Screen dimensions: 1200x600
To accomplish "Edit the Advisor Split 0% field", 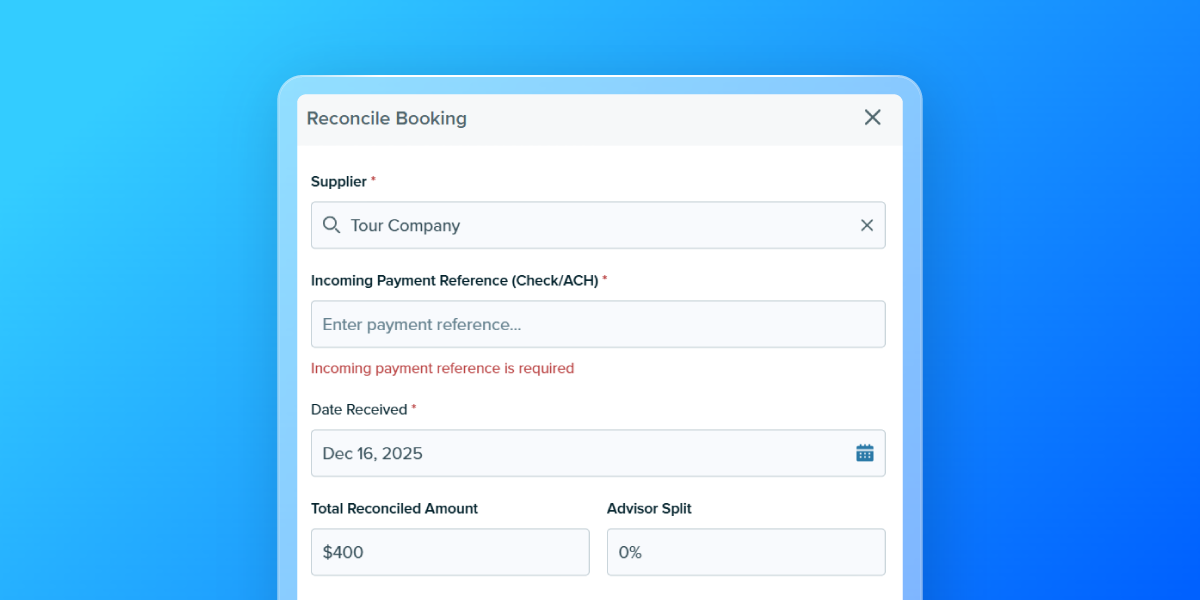I will click(x=746, y=552).
